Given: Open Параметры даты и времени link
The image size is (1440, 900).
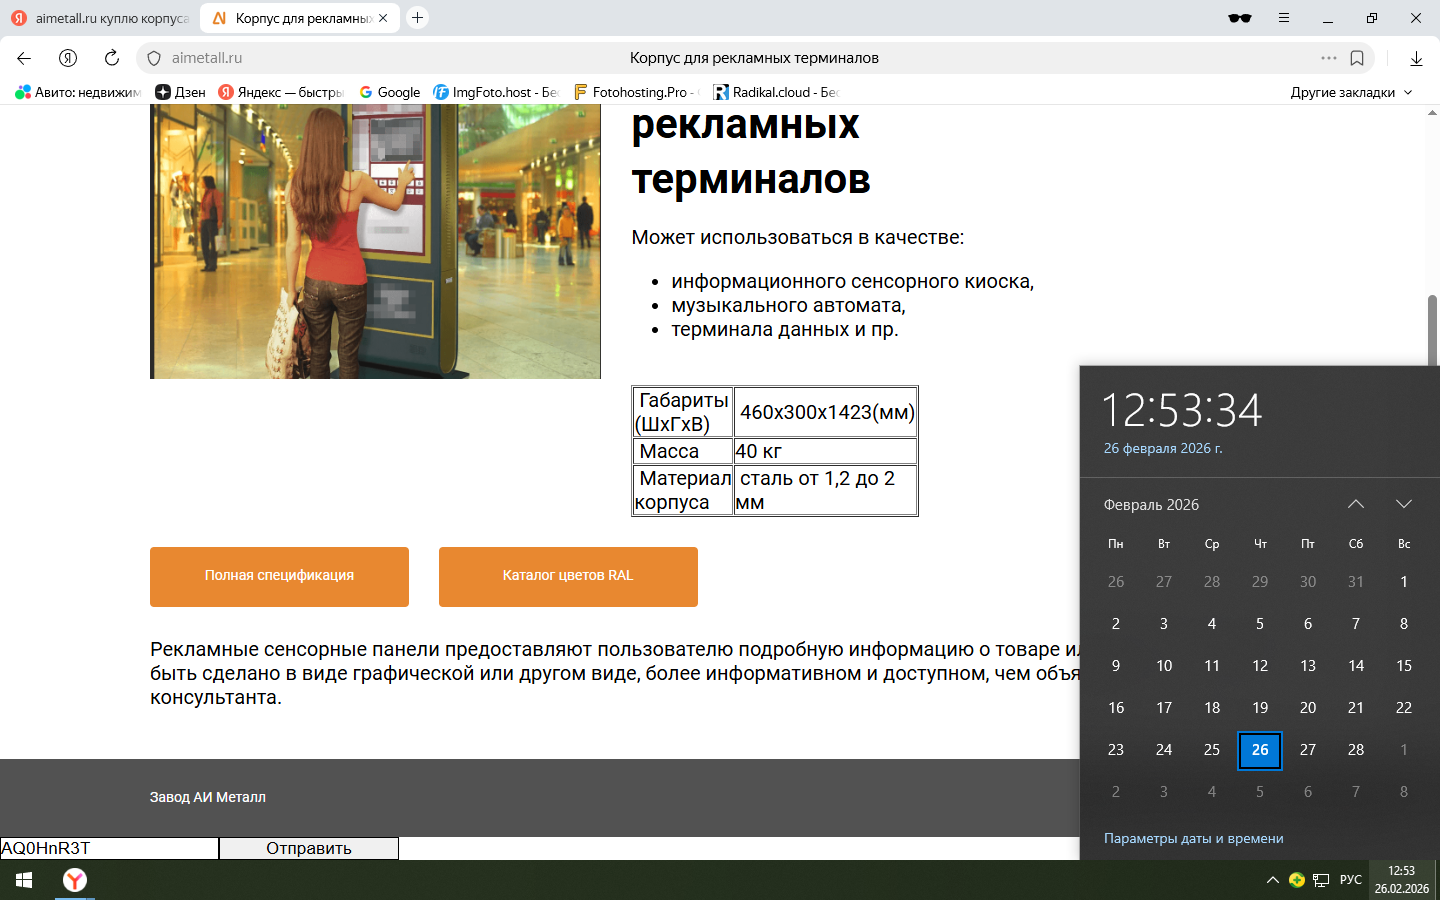Looking at the screenshot, I should pos(1193,838).
